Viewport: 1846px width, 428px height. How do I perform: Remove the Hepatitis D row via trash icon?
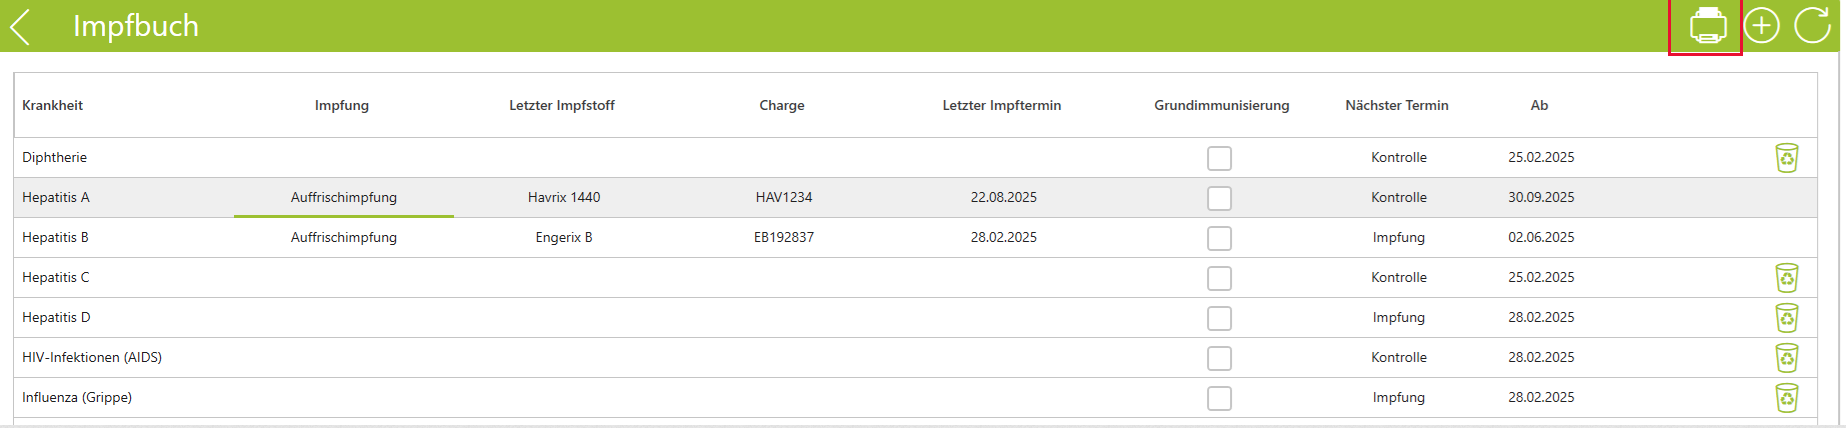(1787, 318)
